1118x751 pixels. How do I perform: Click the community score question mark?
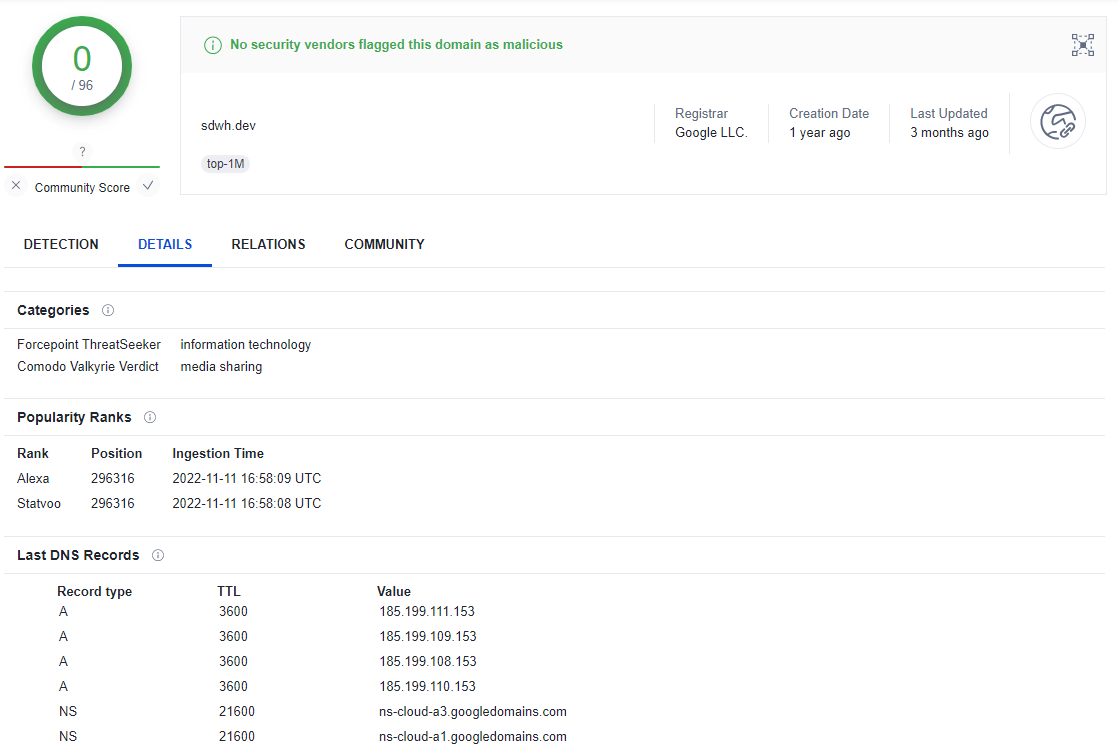(82, 152)
